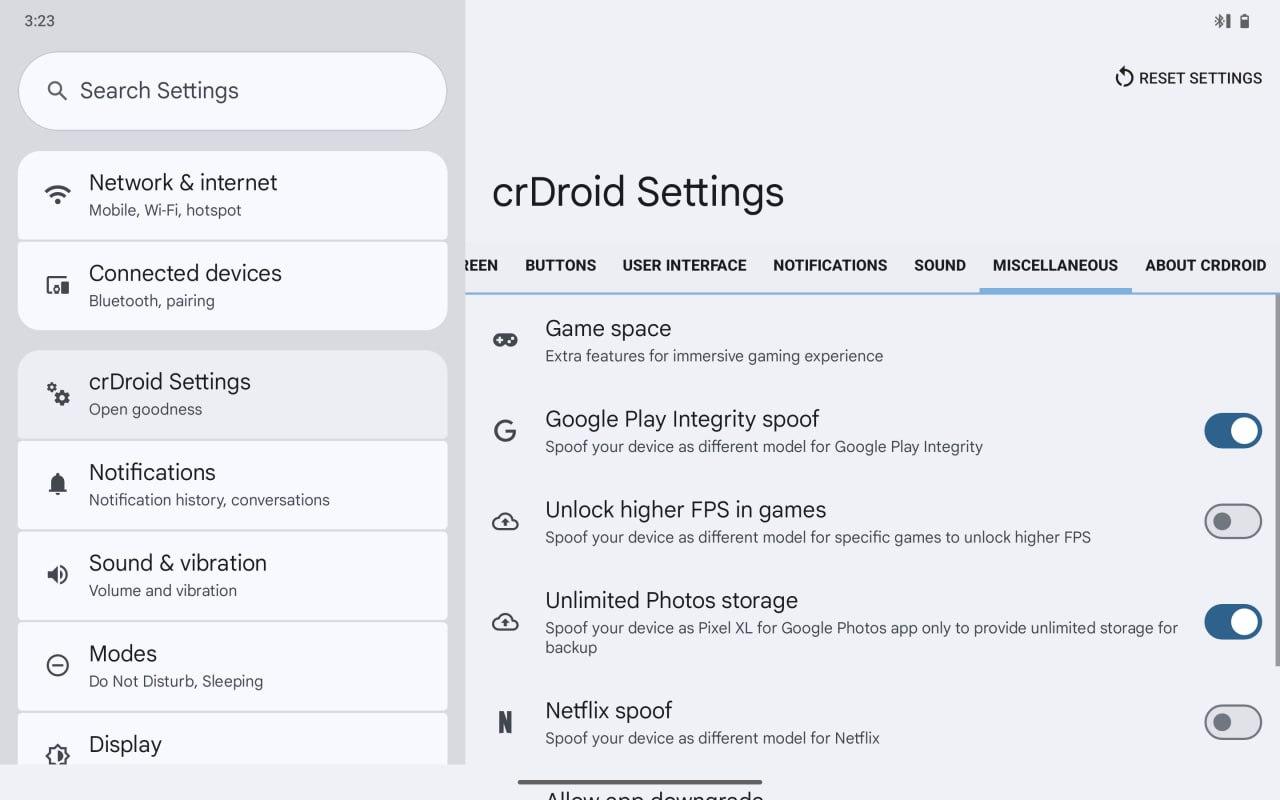Click the Netflix spoof title text
The height and width of the screenshot is (800, 1280).
609,710
